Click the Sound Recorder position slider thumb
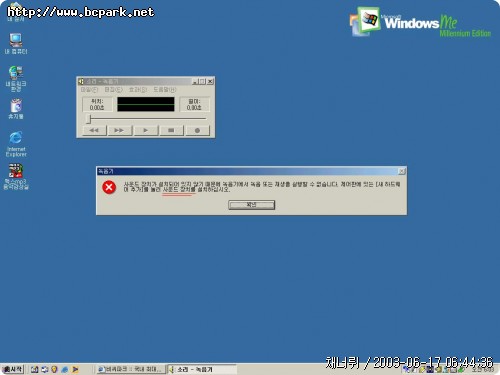The image size is (500, 375). point(89,119)
